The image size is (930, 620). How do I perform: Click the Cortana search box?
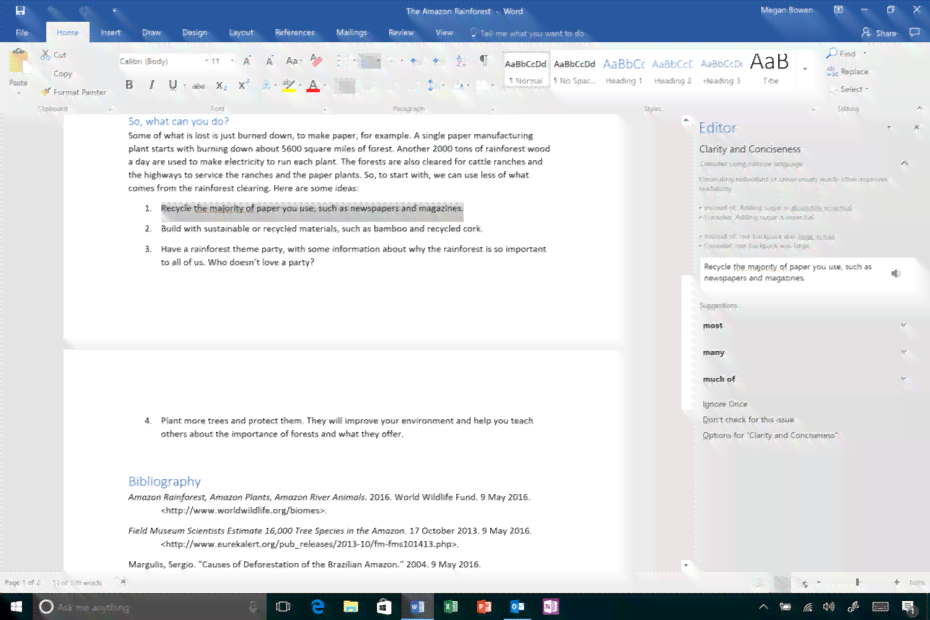148,607
